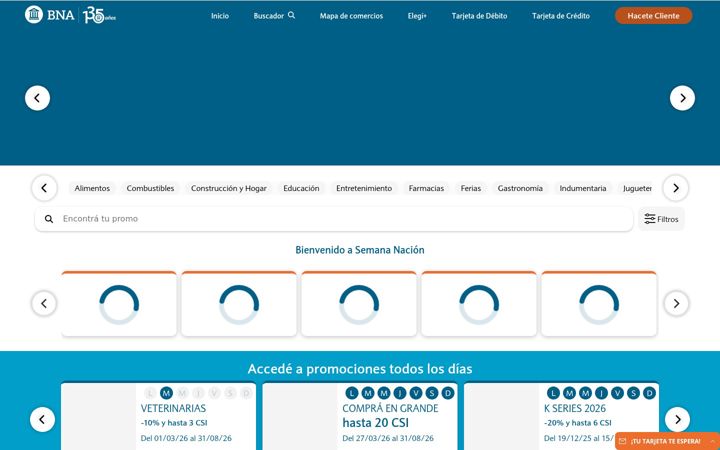Click the highlighted M day circle on the VETERINARIAS card
Viewport: 720px width, 450px height.
coord(166,393)
